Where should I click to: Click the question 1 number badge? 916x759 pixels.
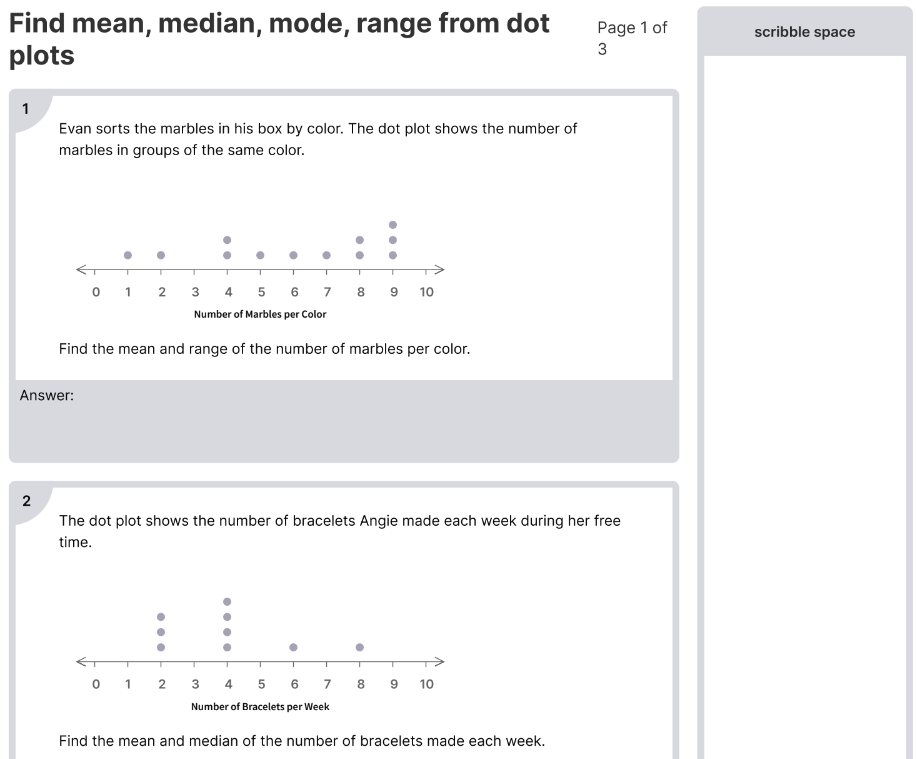[x=26, y=109]
